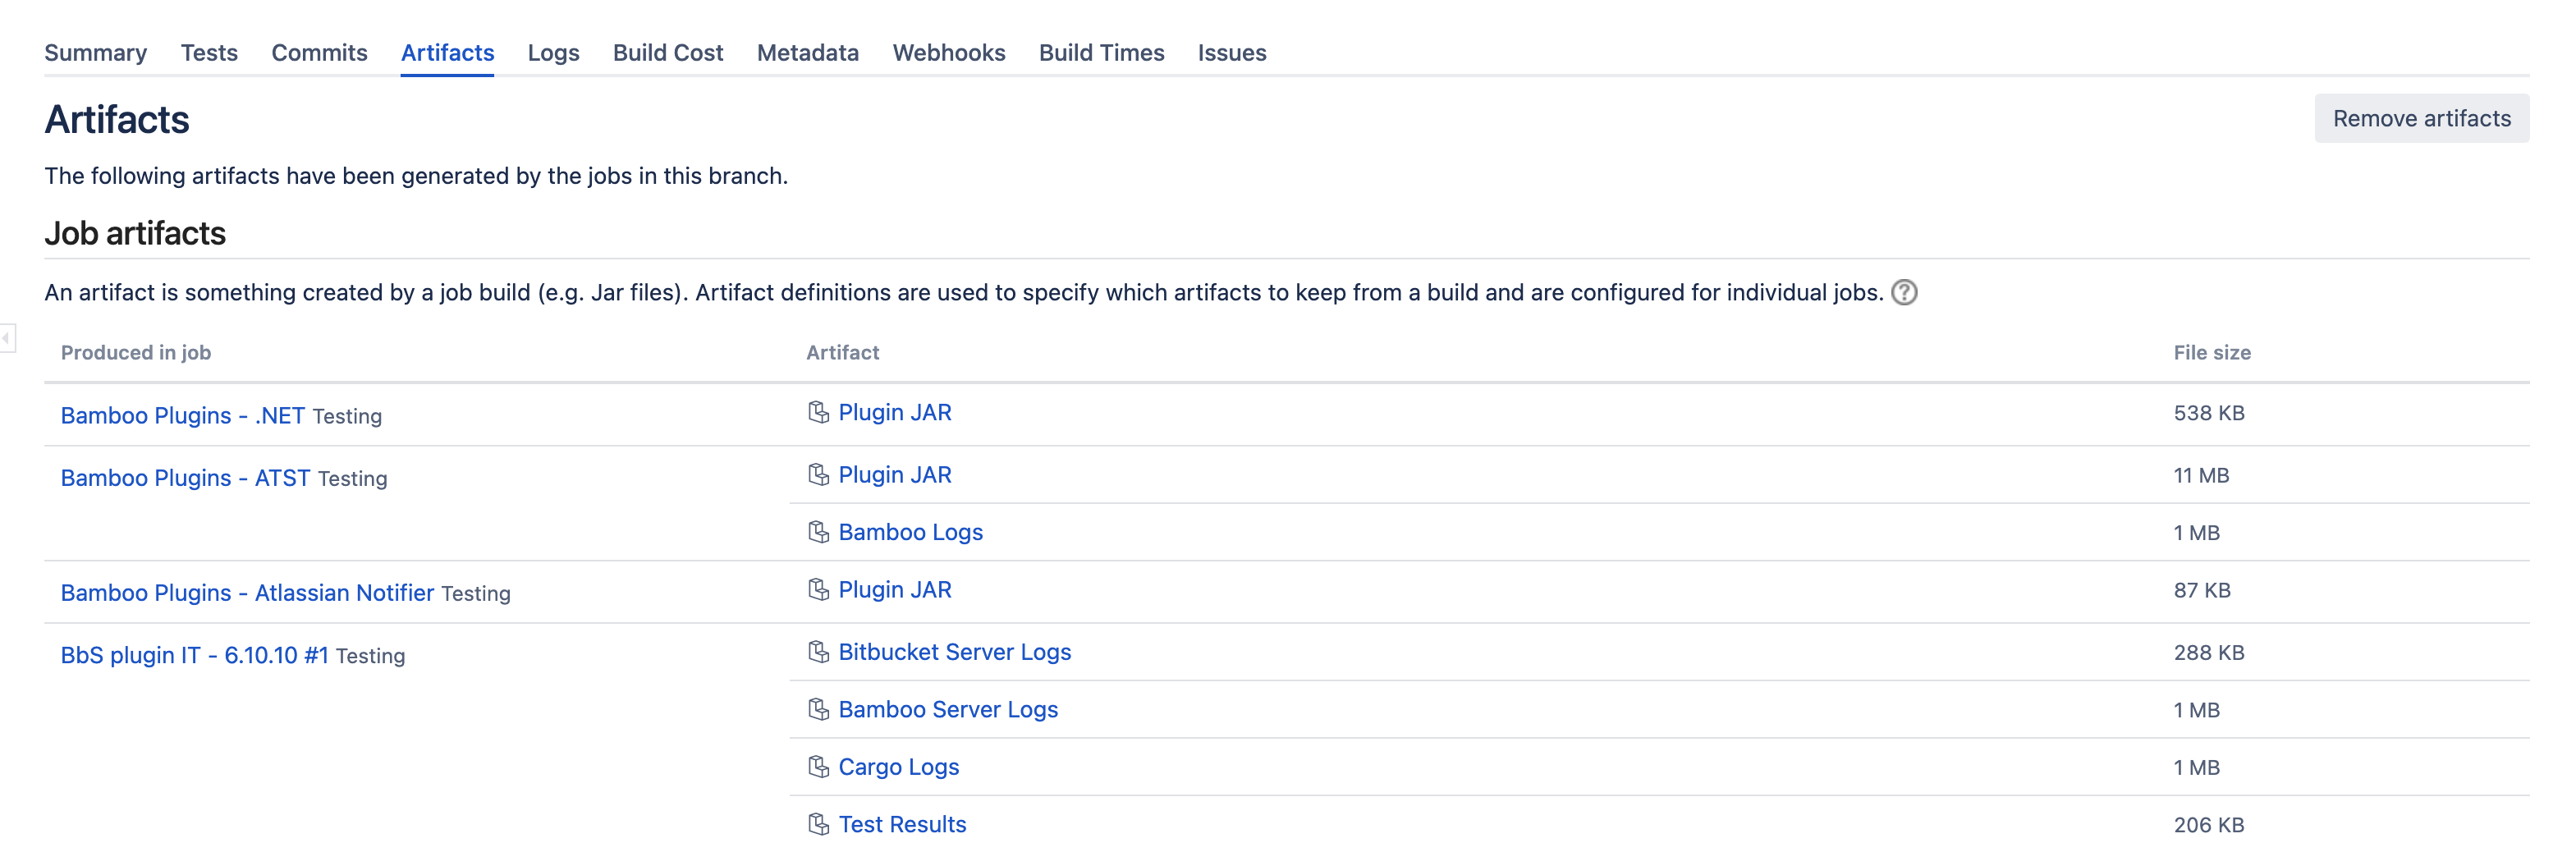Open the Metadata tab
Viewport: 2576px width, 852px height.
807,53
